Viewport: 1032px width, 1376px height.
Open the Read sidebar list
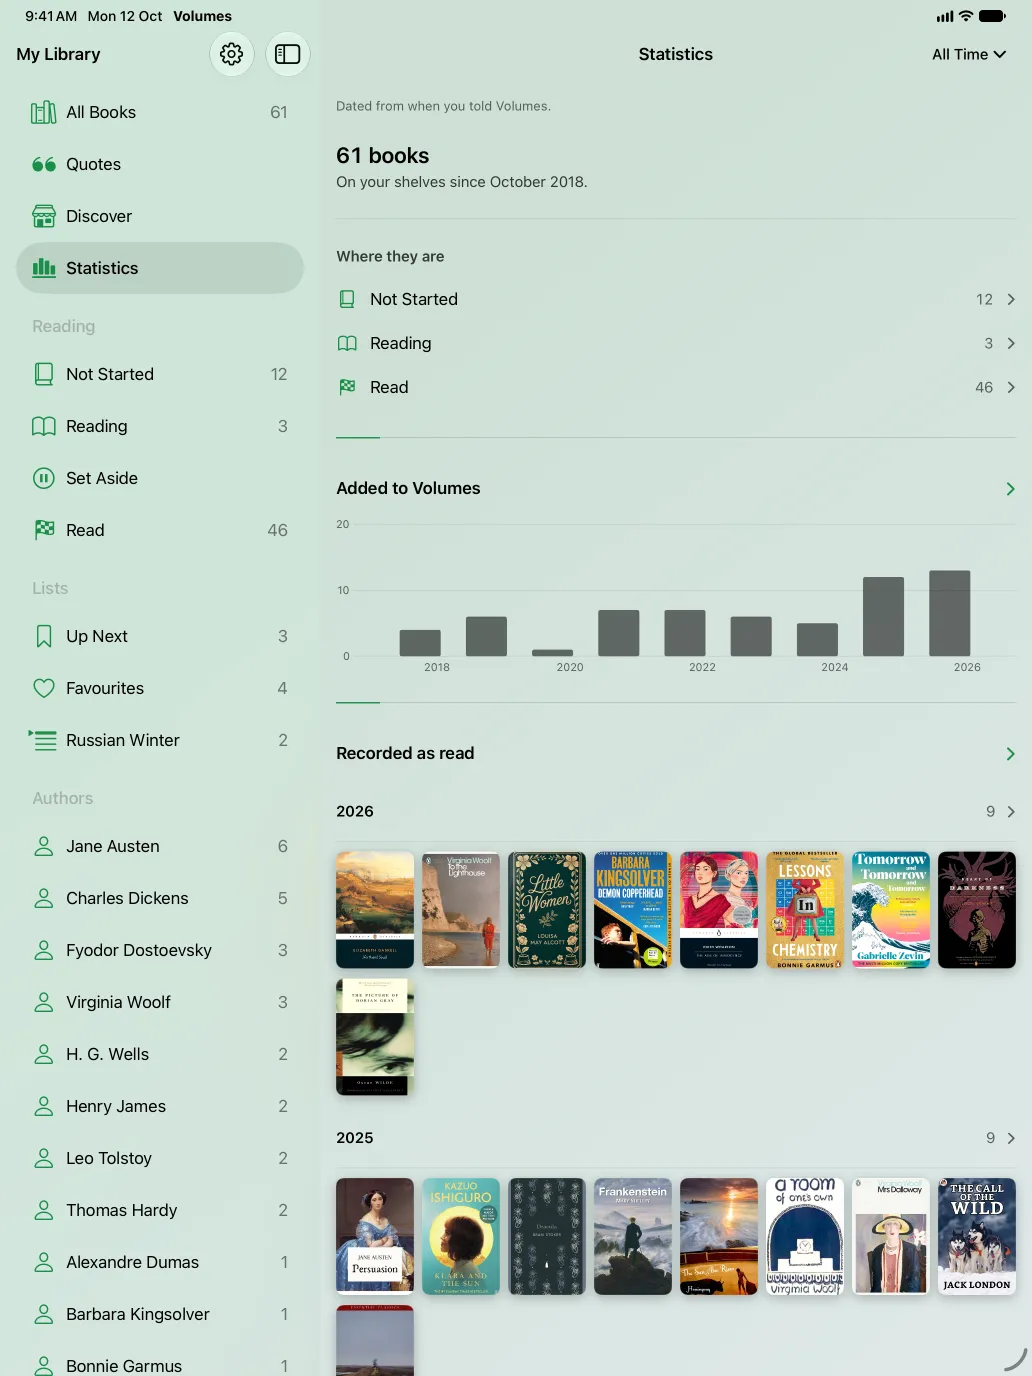160,530
